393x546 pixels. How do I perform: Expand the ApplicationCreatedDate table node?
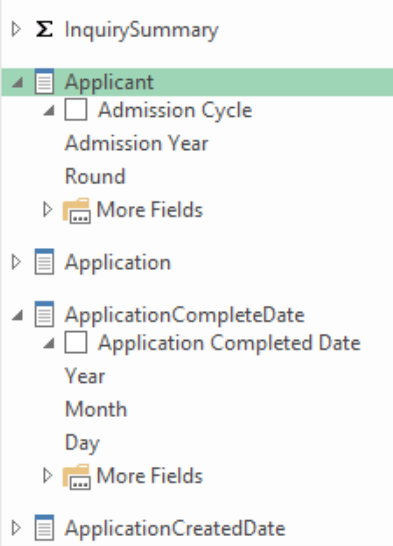pyautogui.click(x=16, y=528)
